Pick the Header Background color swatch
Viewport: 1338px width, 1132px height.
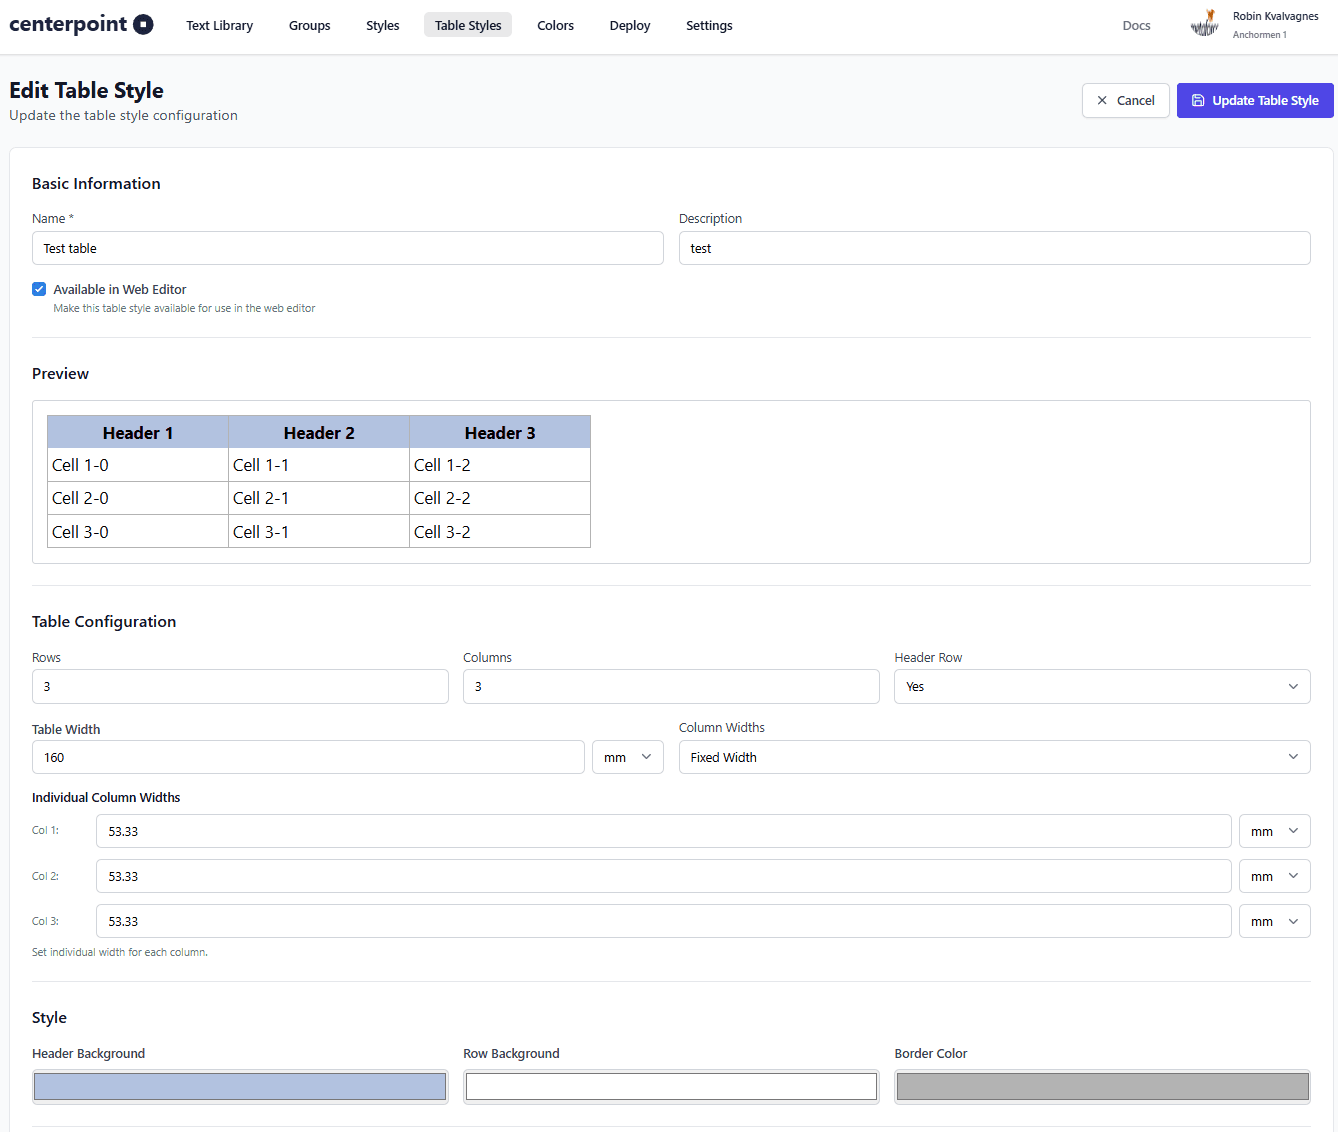[x=240, y=1087]
